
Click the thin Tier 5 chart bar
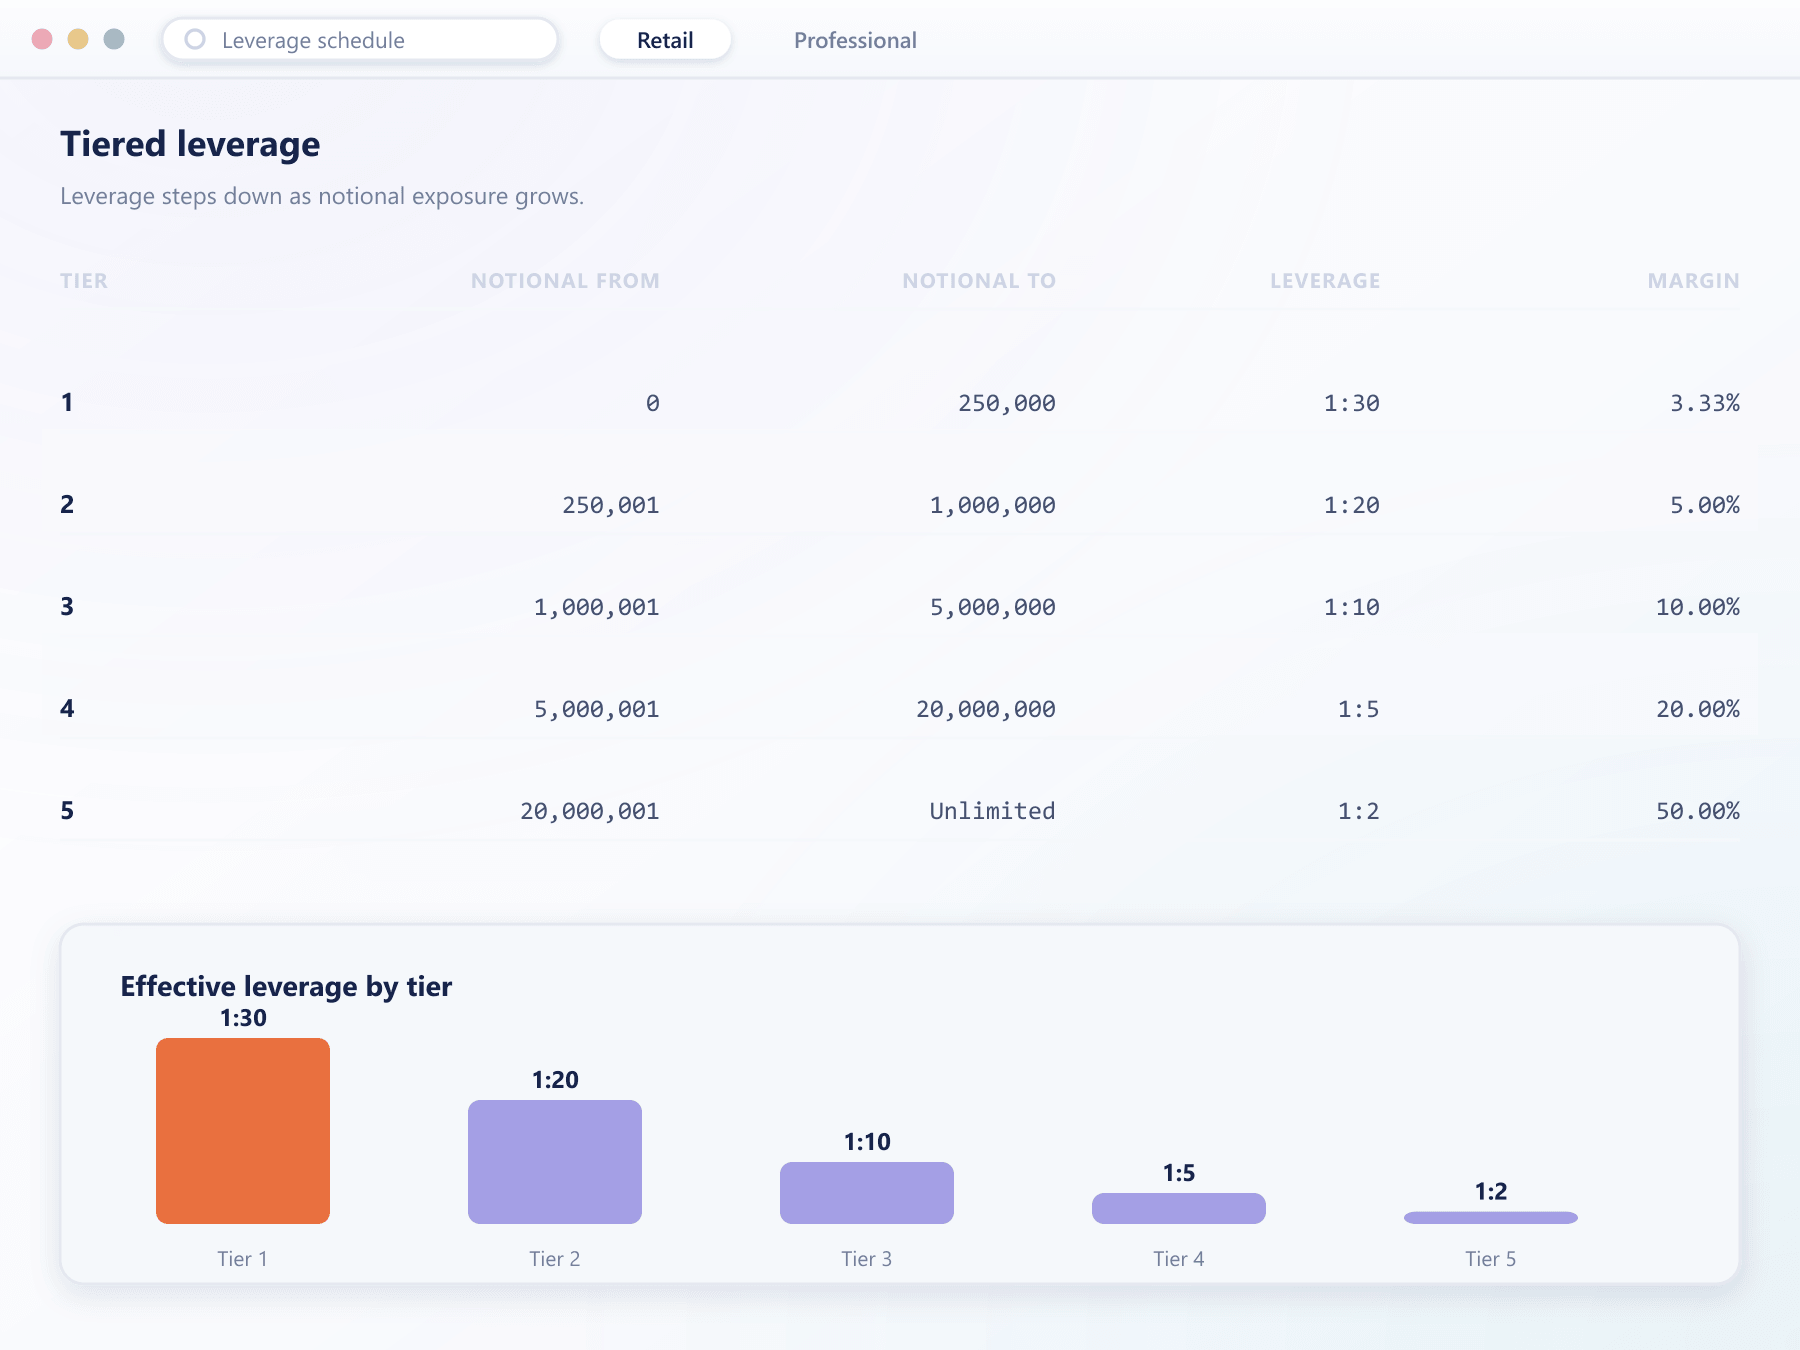[1491, 1218]
